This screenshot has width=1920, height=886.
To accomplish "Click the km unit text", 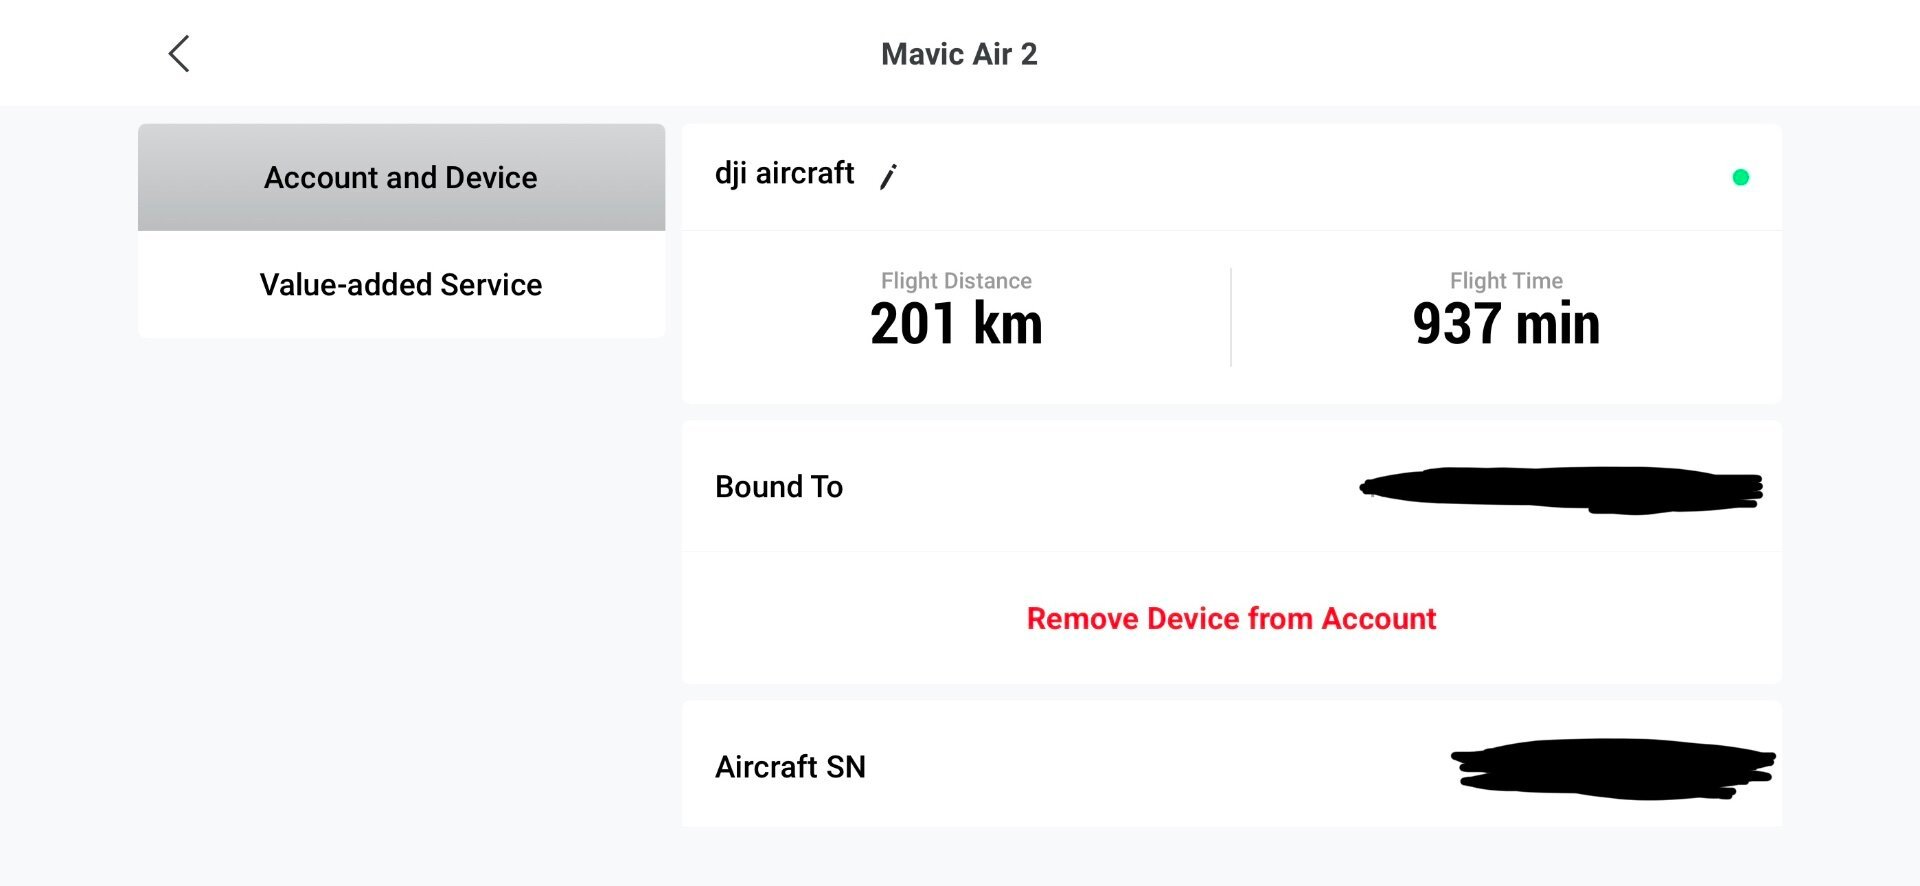I will [x=1008, y=324].
